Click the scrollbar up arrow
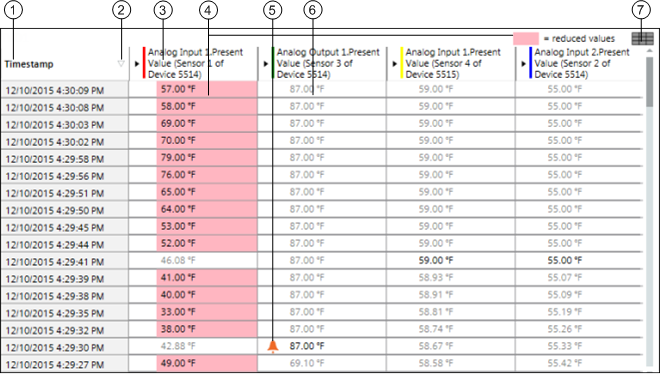The height and width of the screenshot is (374, 661). point(650,51)
